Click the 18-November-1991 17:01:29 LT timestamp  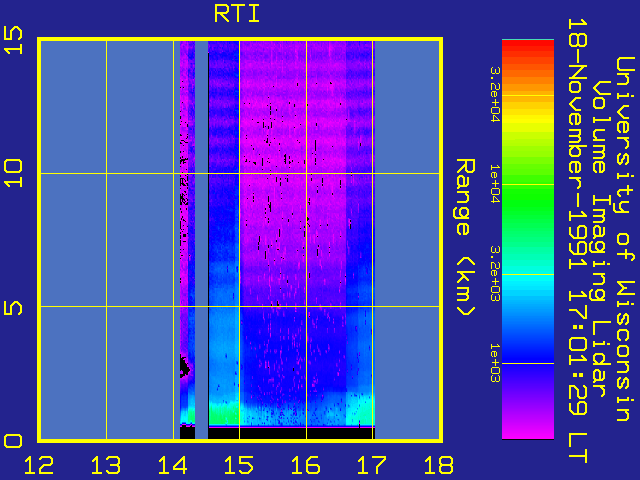(x=578, y=241)
